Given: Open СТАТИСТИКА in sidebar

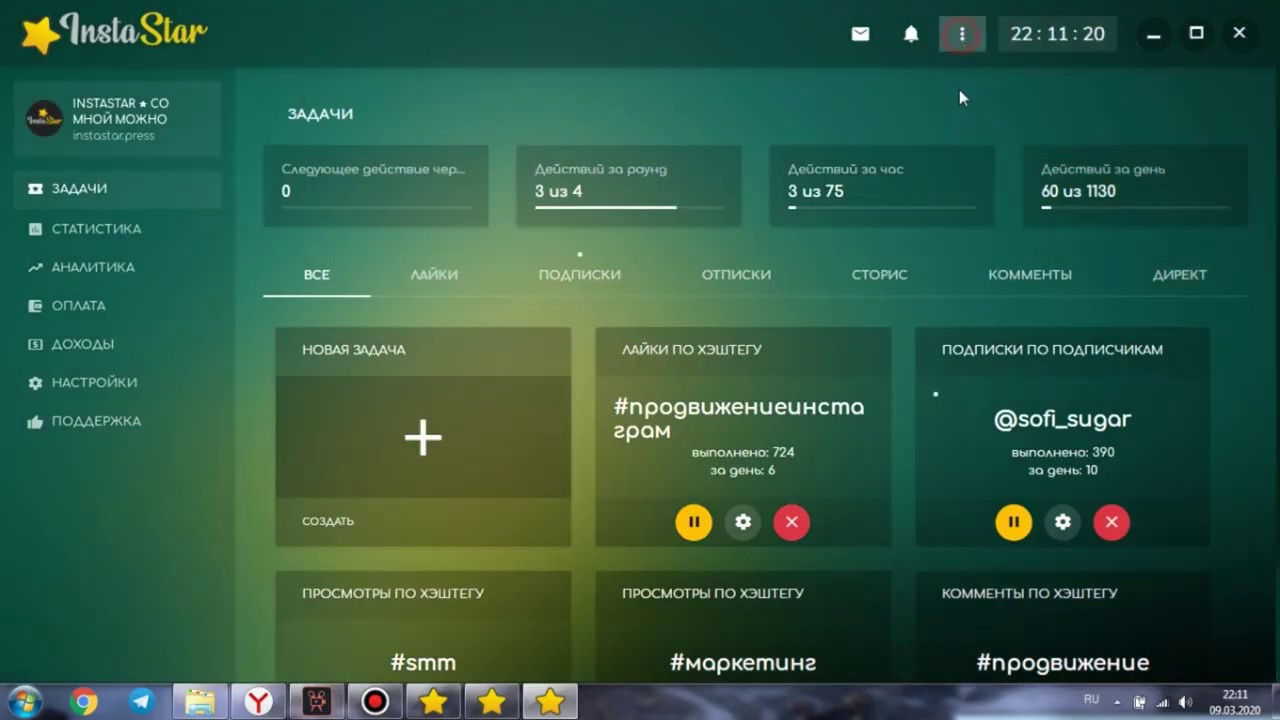Looking at the screenshot, I should [x=118, y=229].
